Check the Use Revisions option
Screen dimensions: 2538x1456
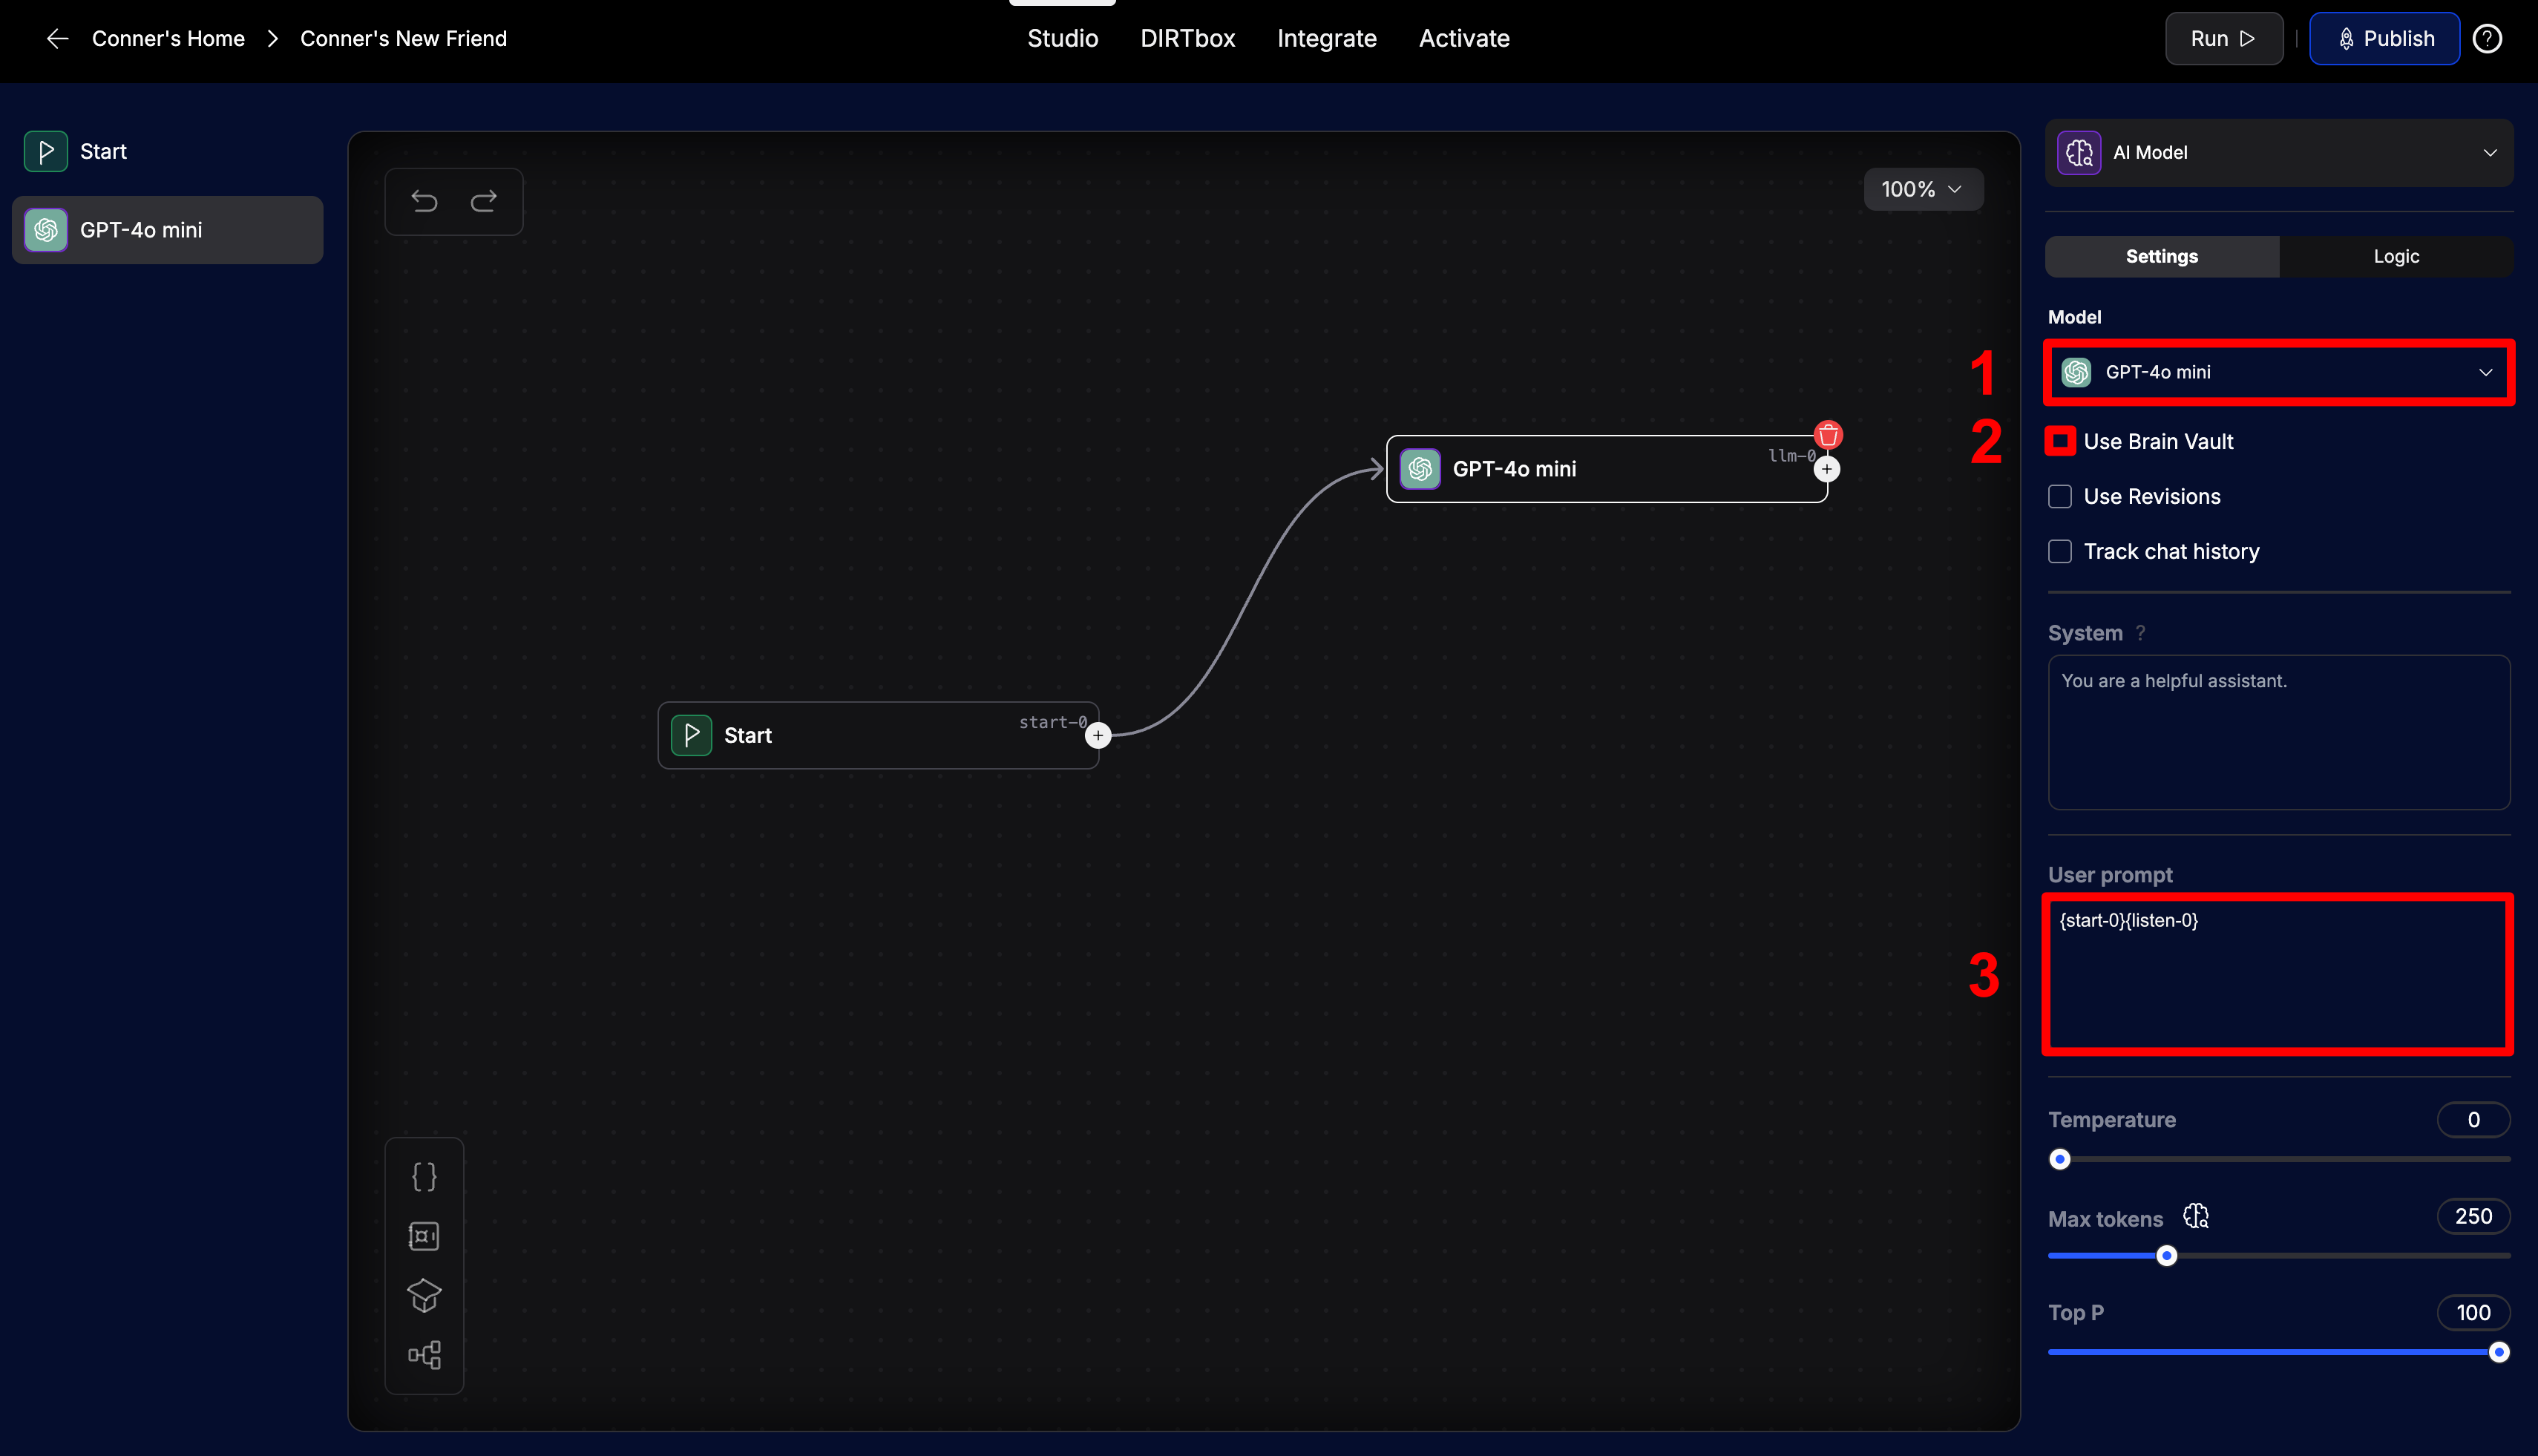click(x=2060, y=497)
